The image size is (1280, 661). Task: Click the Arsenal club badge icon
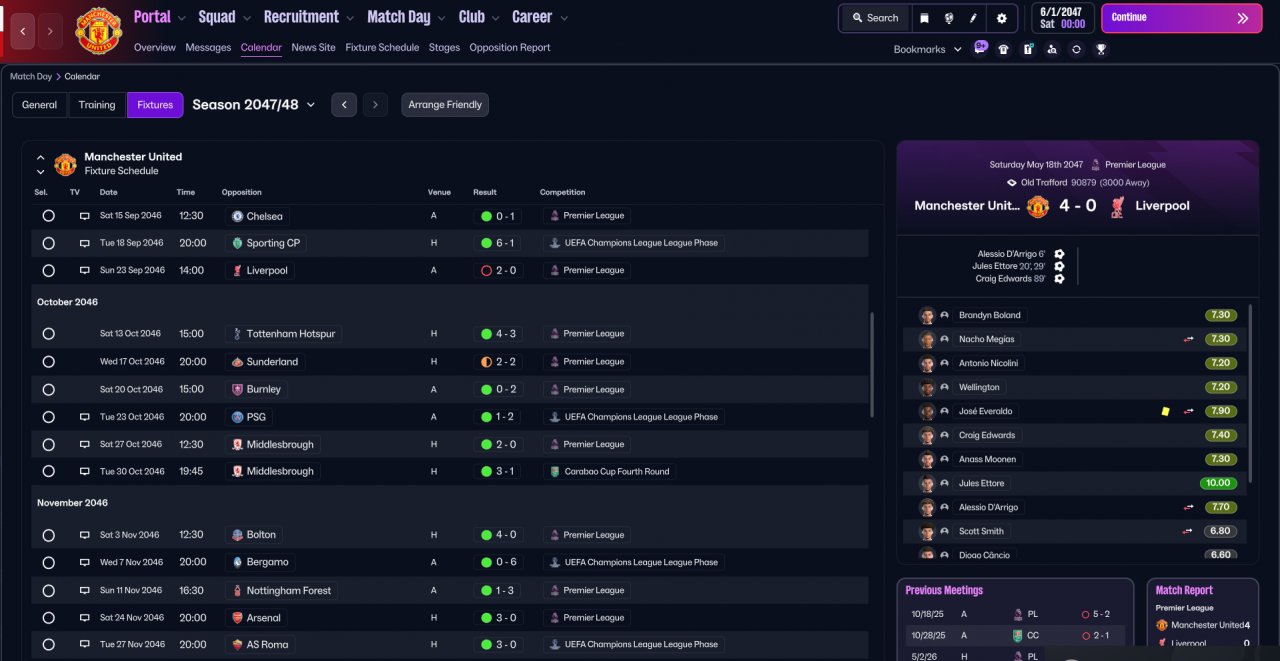coord(237,618)
